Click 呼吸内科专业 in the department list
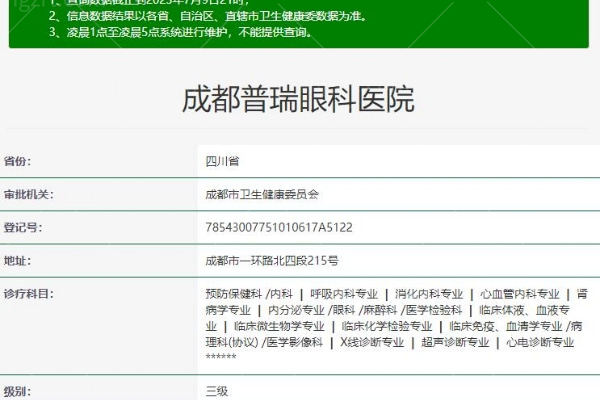 click(x=344, y=294)
